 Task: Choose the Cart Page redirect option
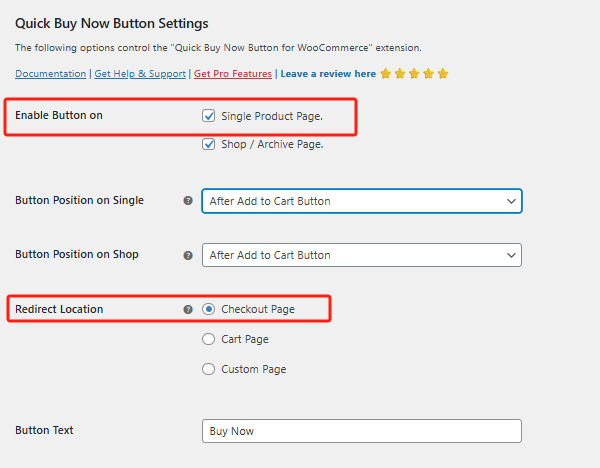click(x=209, y=339)
